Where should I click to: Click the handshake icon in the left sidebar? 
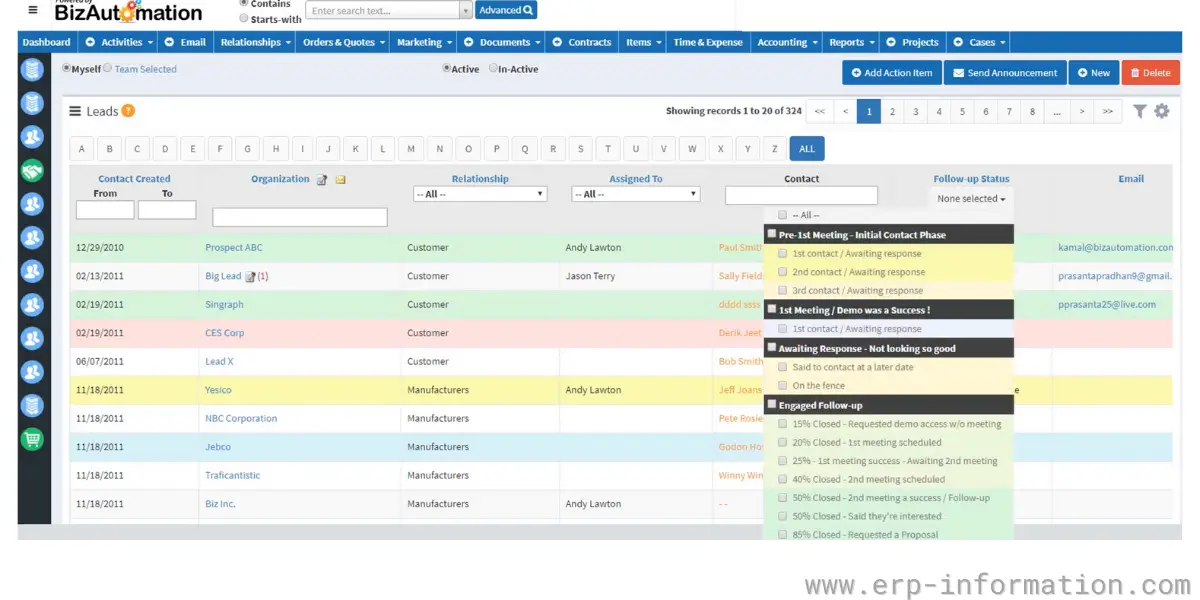coord(33,171)
